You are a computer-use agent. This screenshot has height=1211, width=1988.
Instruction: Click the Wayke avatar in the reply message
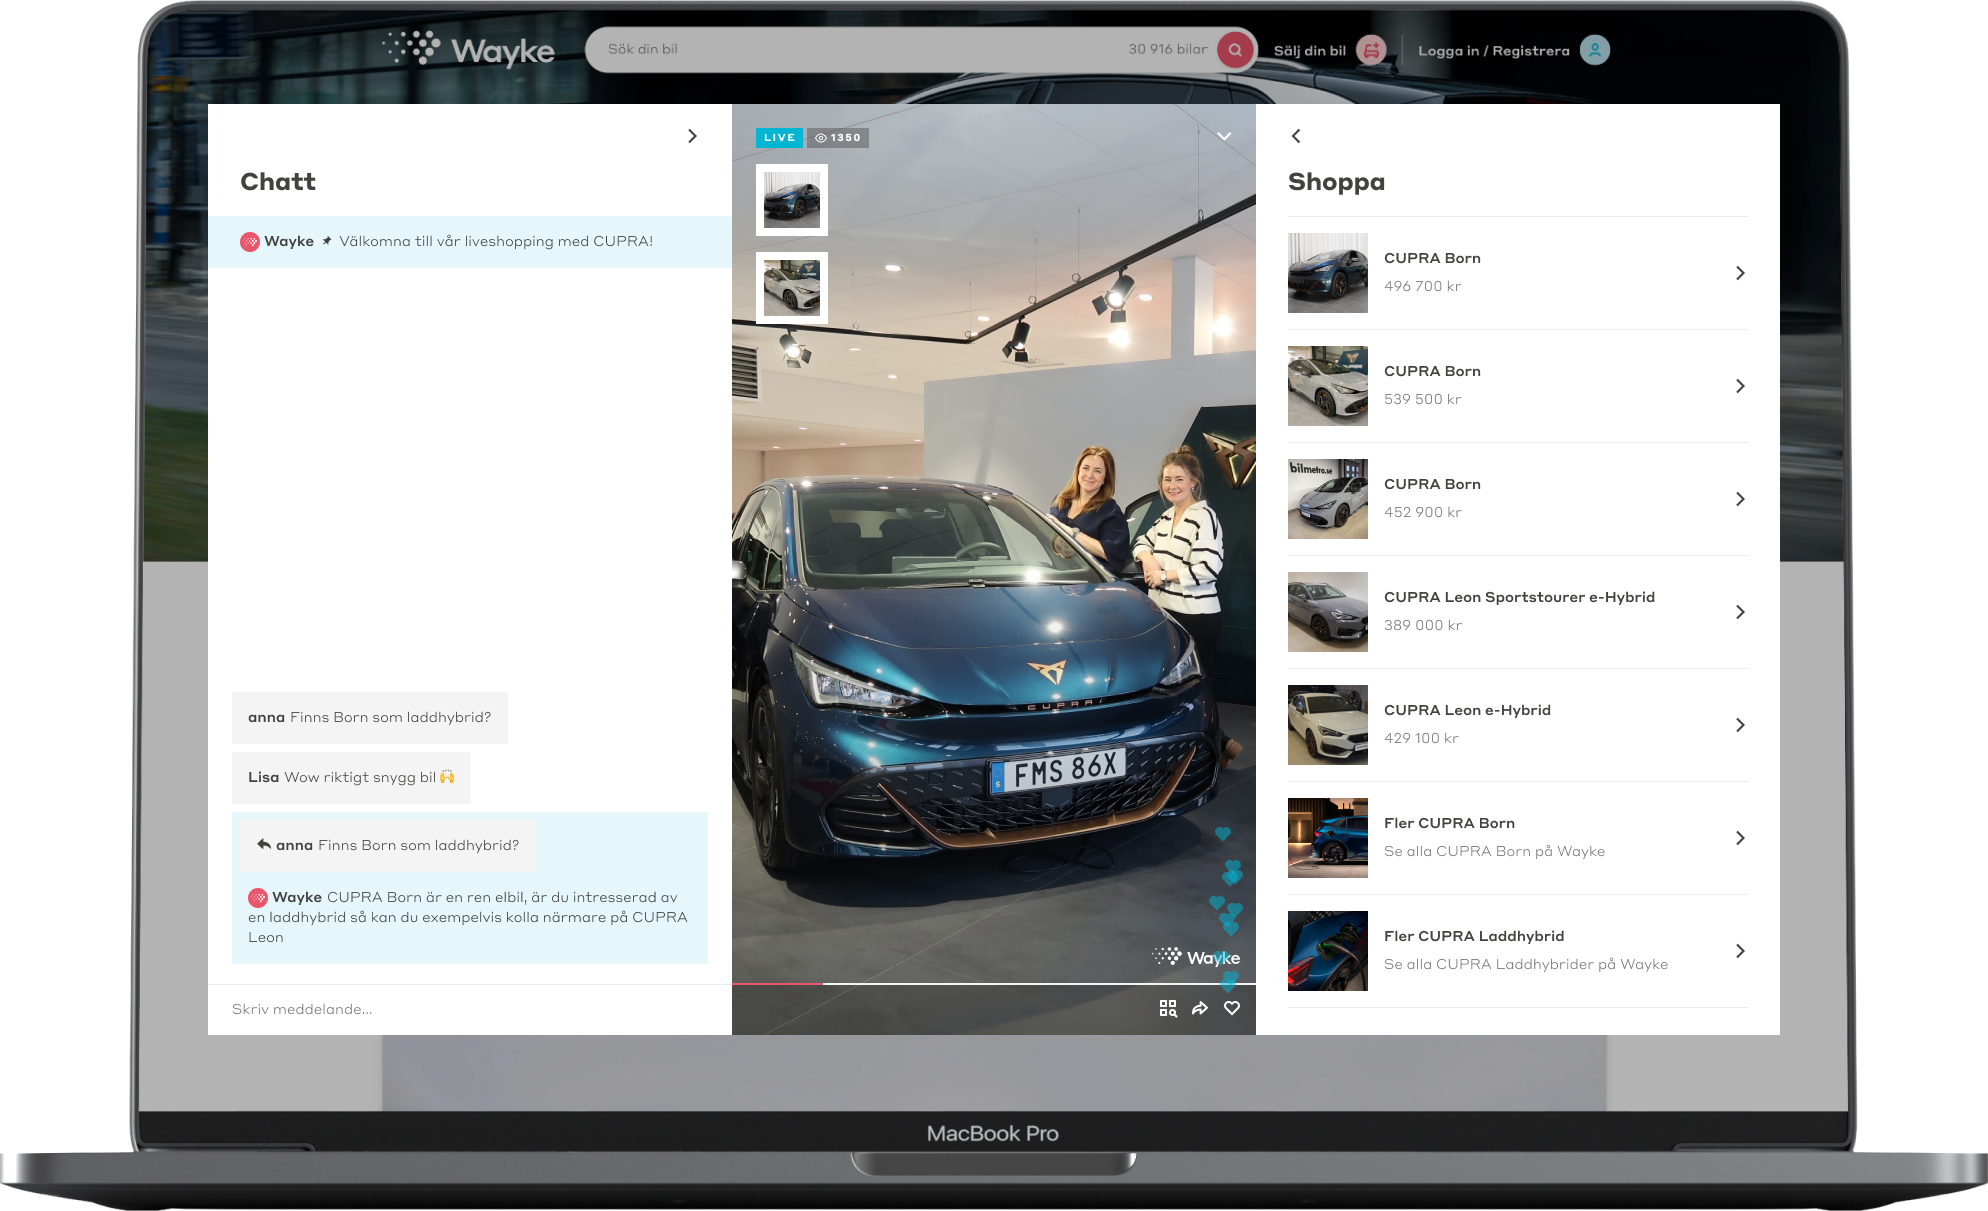(258, 897)
